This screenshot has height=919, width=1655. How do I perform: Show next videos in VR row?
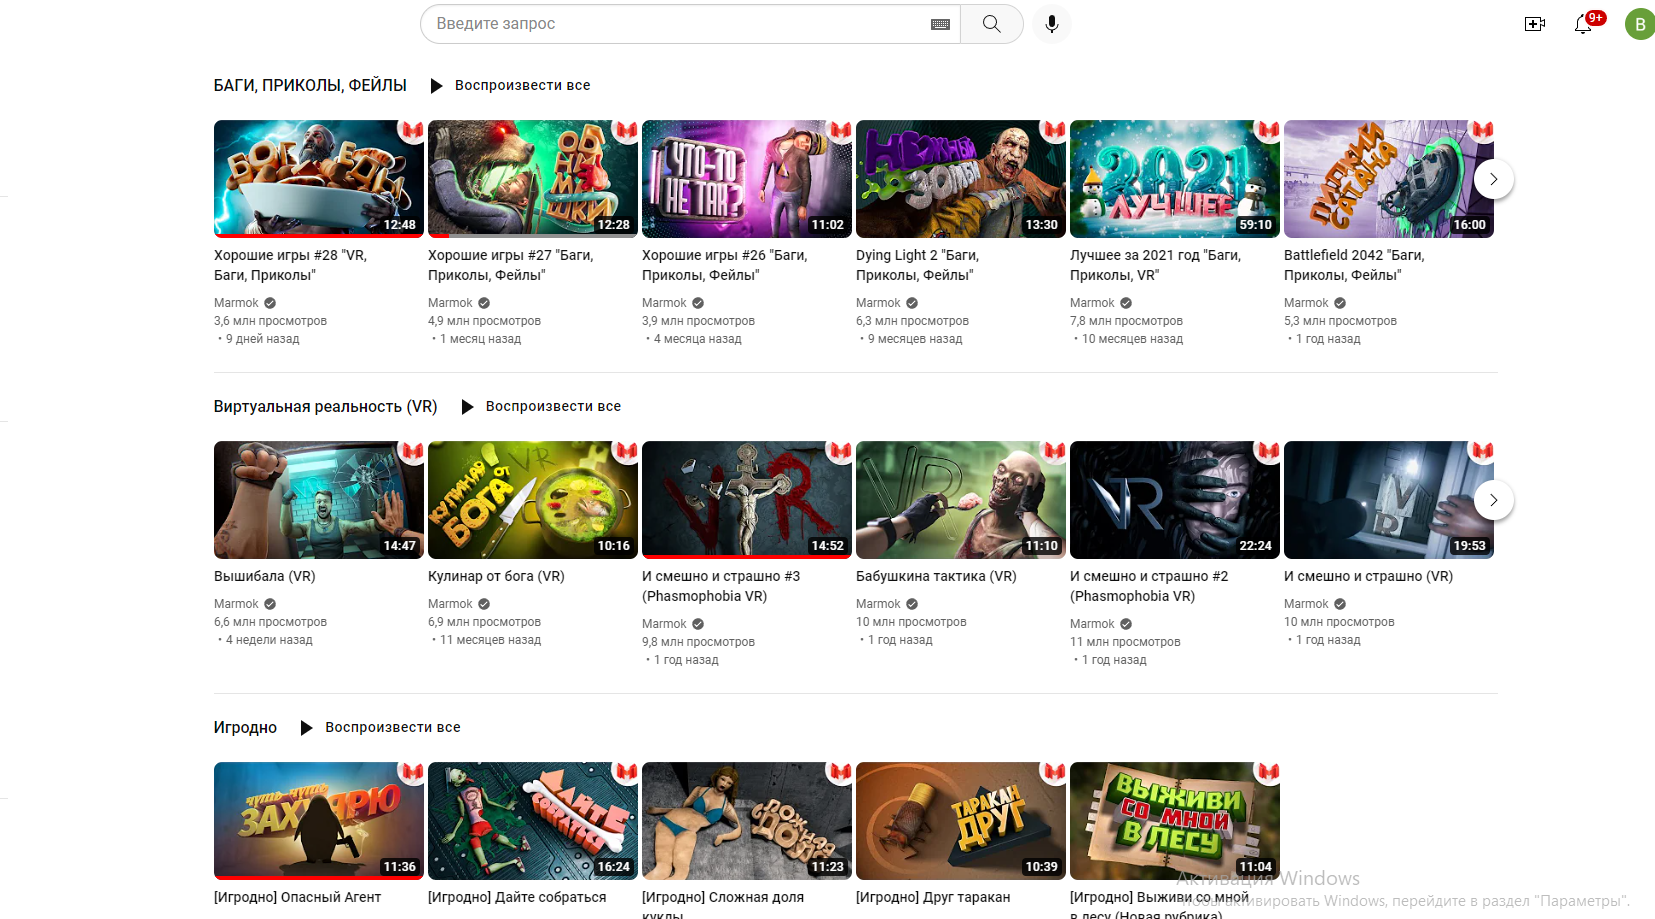[1493, 500]
